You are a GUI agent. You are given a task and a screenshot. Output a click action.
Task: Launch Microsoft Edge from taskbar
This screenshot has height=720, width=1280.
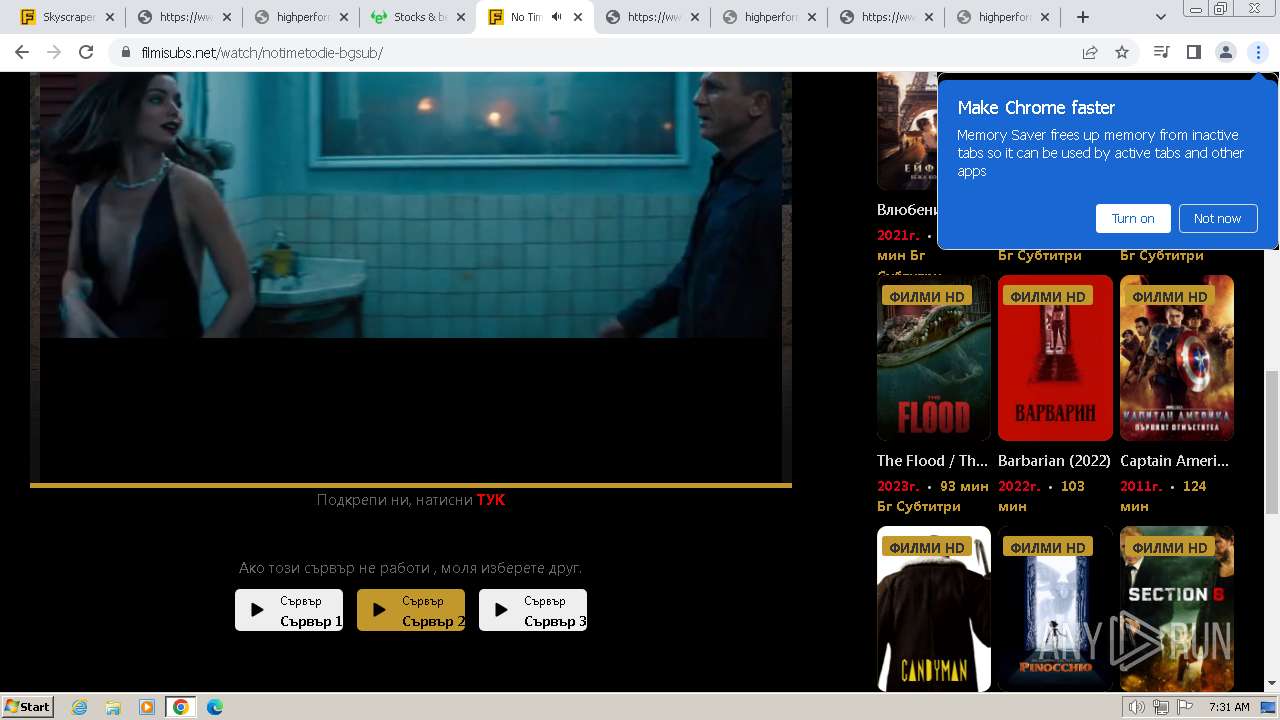tap(214, 707)
